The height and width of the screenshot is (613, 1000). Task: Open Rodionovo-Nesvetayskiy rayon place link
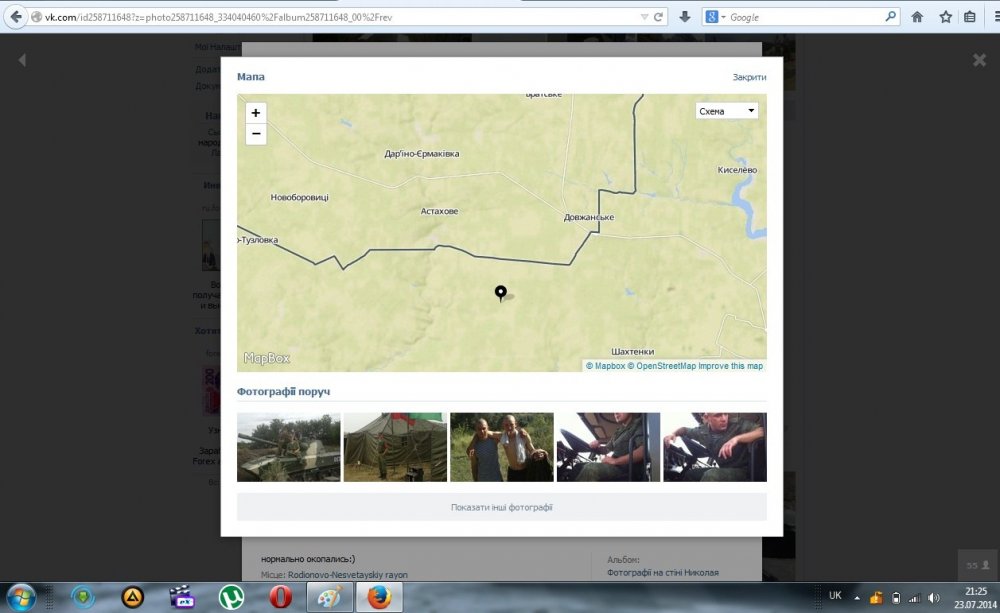pyautogui.click(x=348, y=575)
